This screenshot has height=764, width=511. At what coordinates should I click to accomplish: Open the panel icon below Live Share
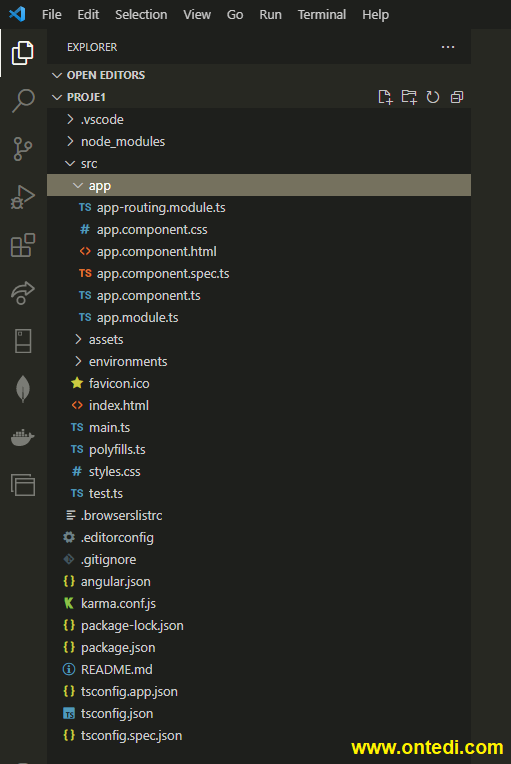(x=22, y=341)
